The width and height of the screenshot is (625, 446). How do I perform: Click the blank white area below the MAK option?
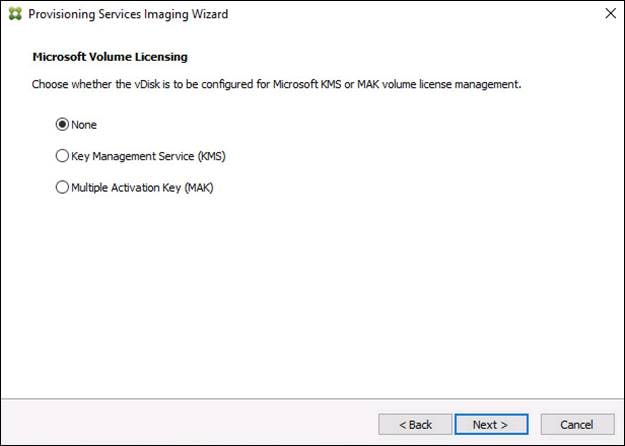(300, 300)
